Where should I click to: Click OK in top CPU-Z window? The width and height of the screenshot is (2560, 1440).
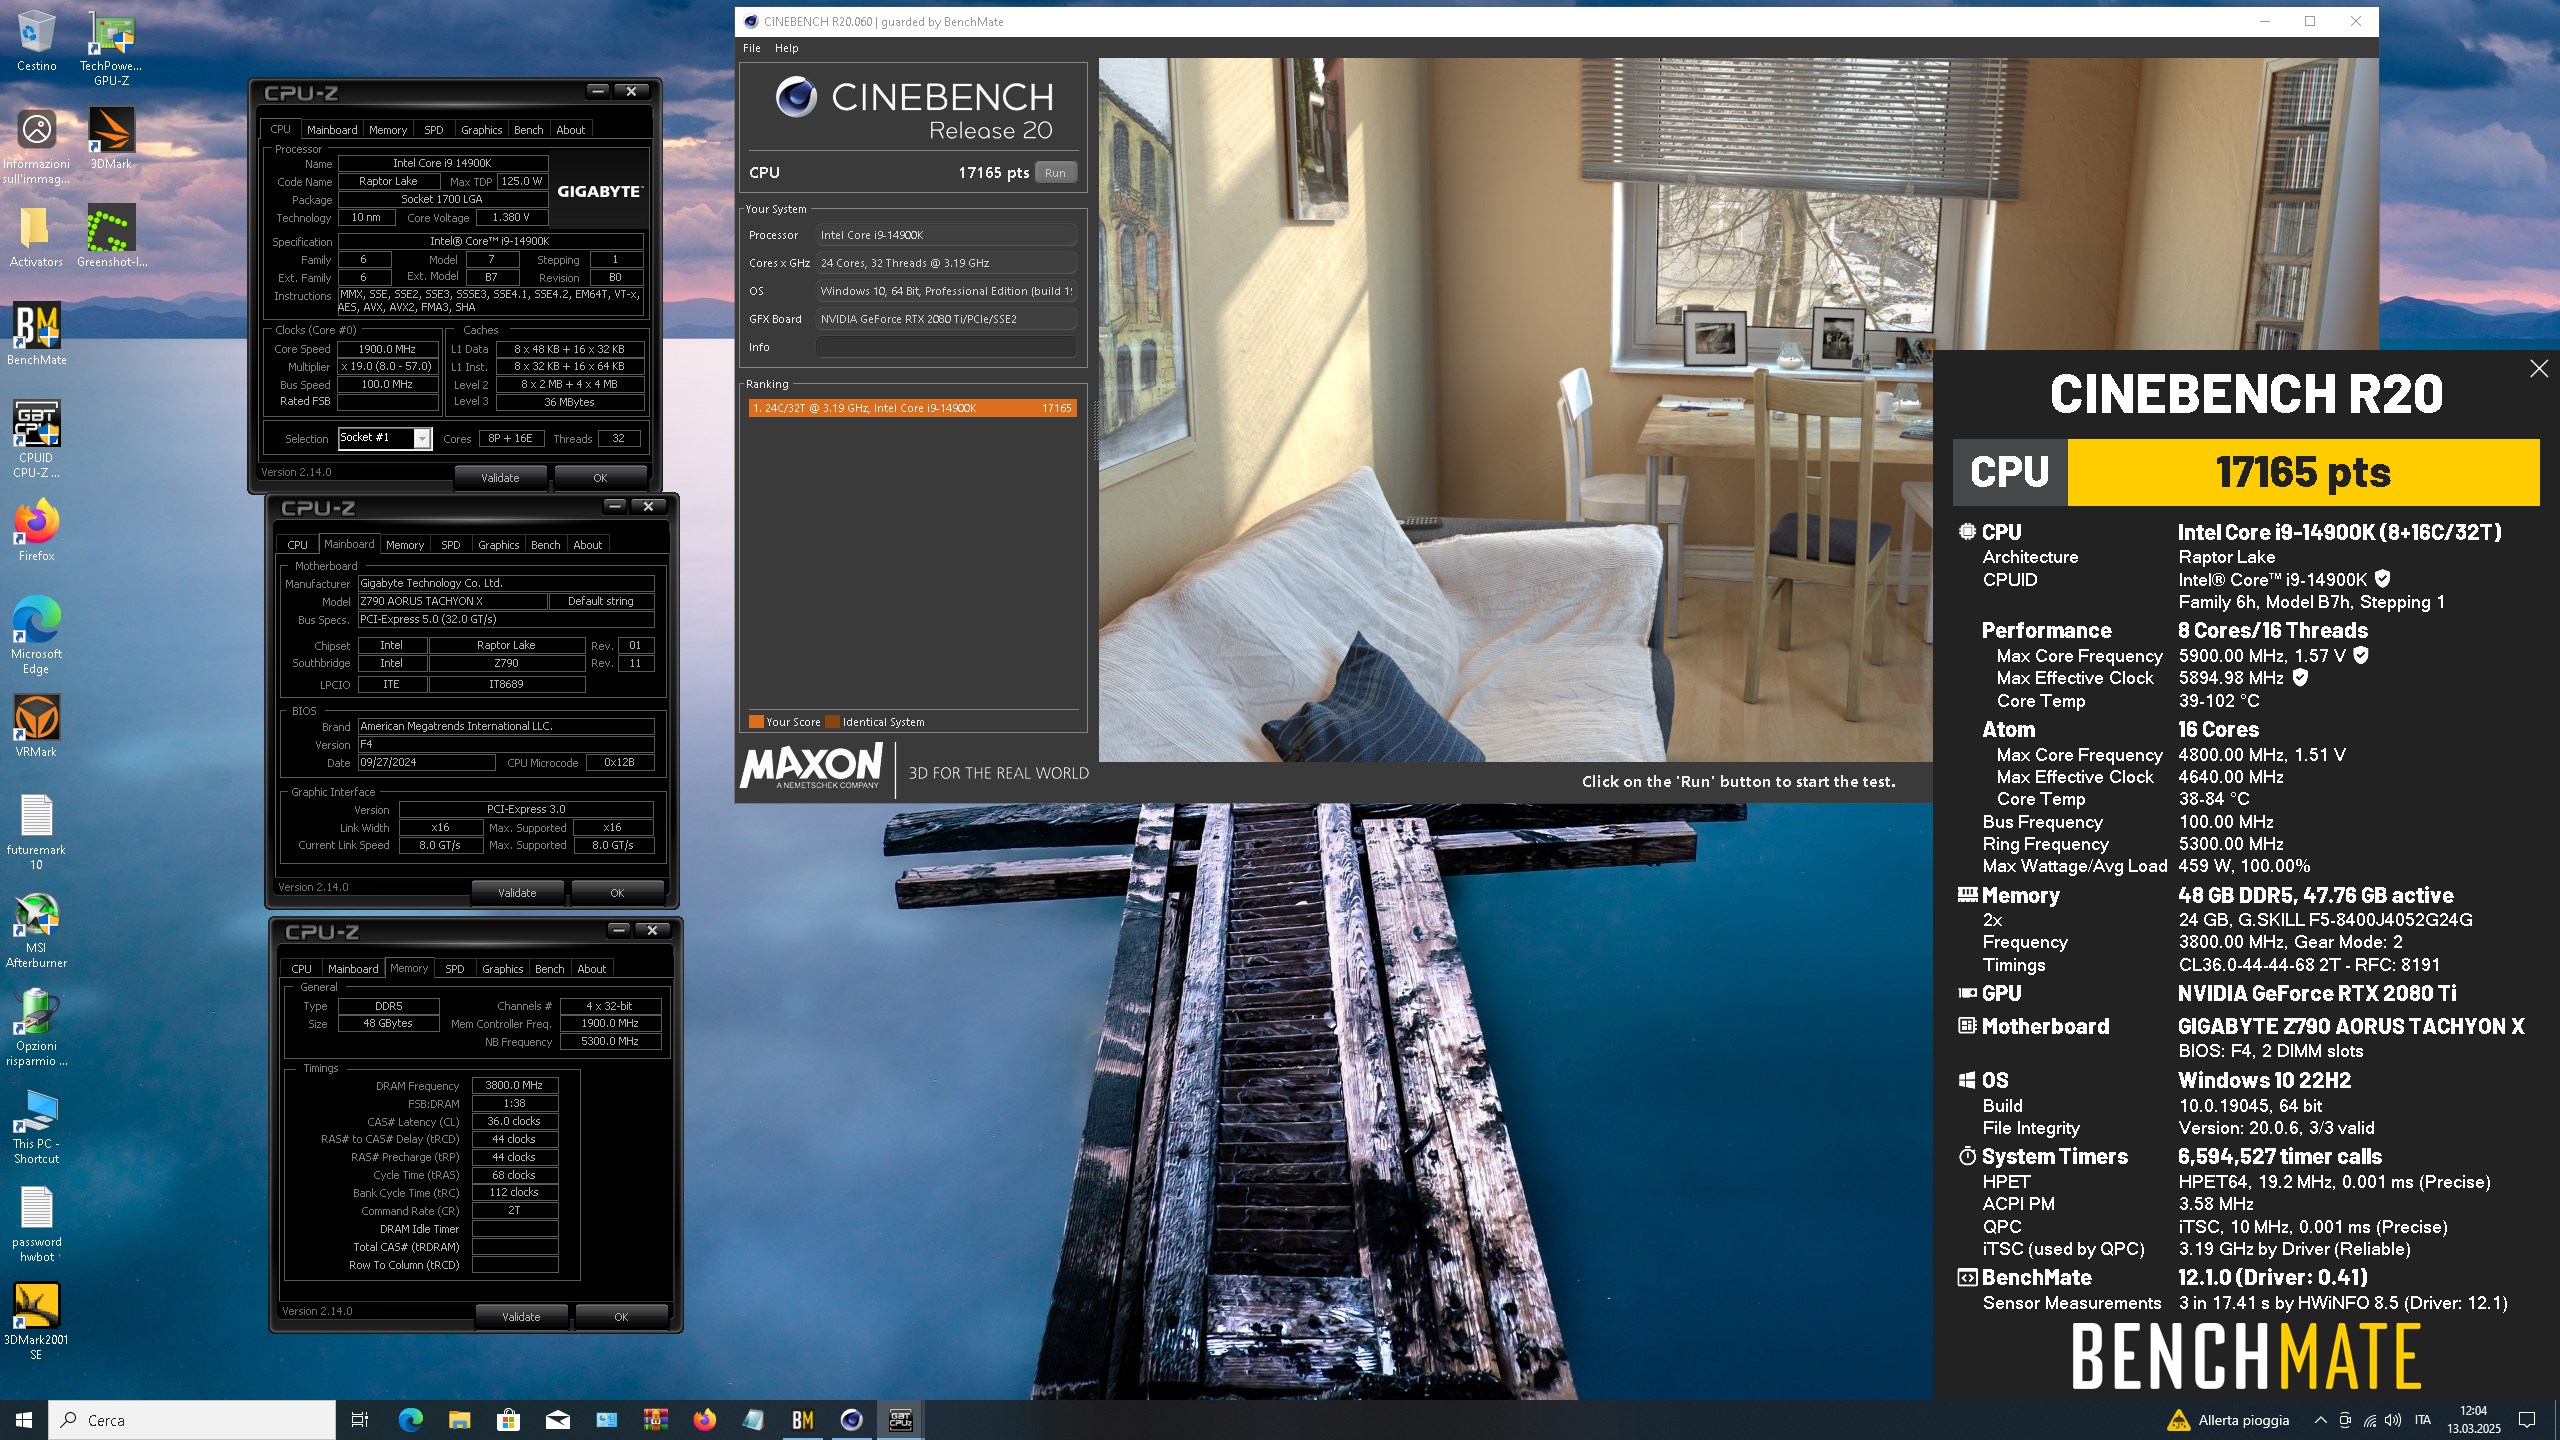click(x=600, y=478)
